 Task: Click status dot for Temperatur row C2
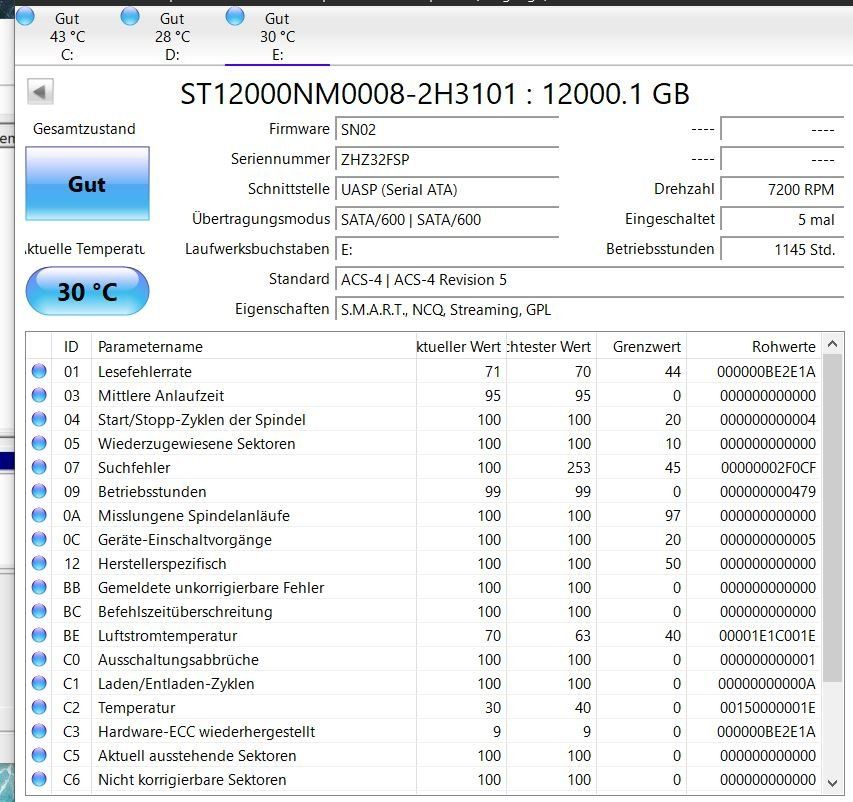(x=39, y=707)
